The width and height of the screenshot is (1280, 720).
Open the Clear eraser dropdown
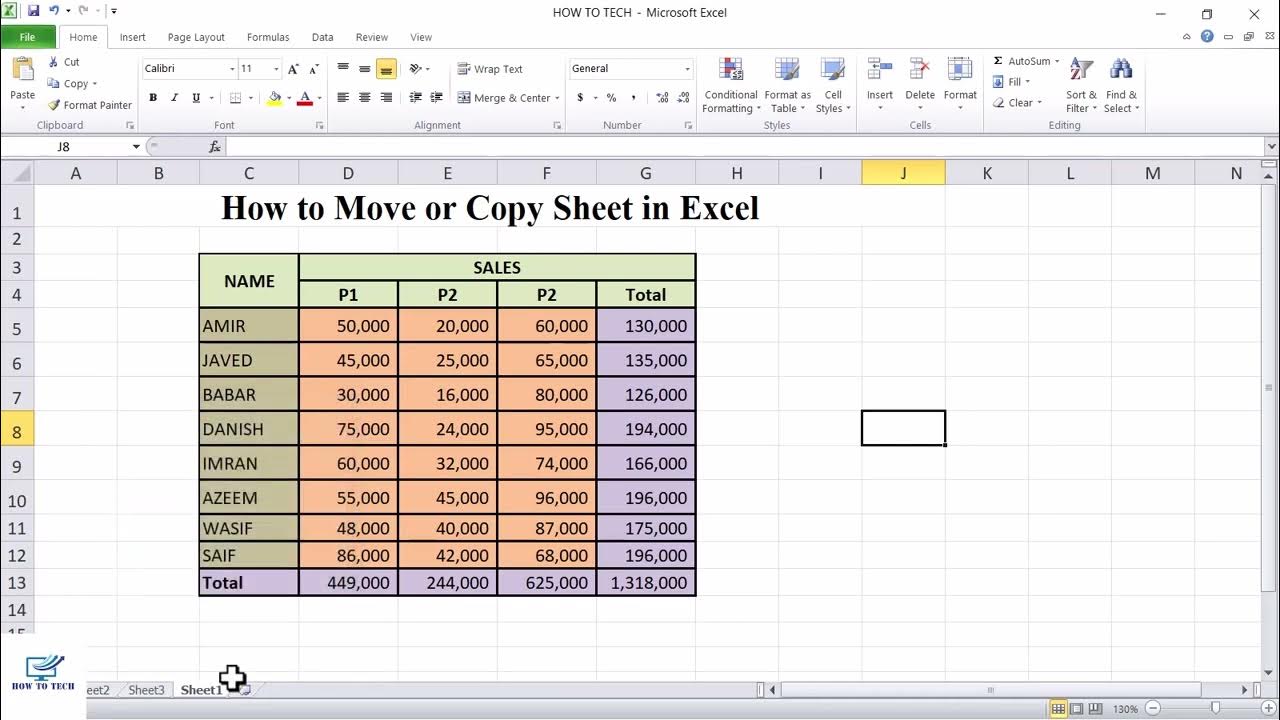point(1018,103)
